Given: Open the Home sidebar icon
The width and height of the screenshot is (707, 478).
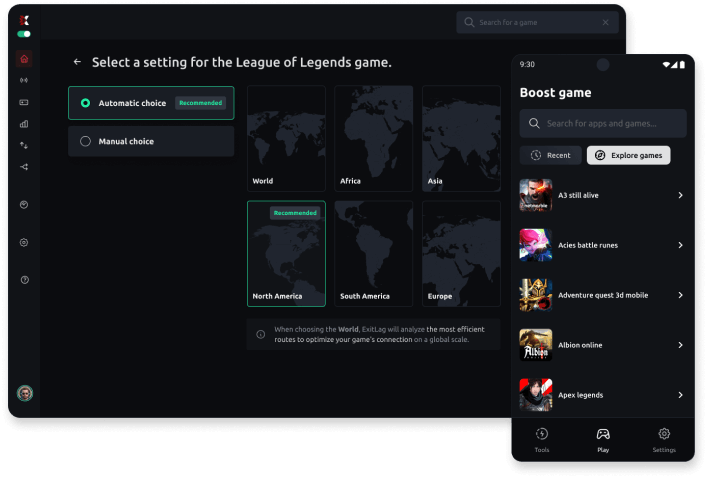Looking at the screenshot, I should (24, 59).
